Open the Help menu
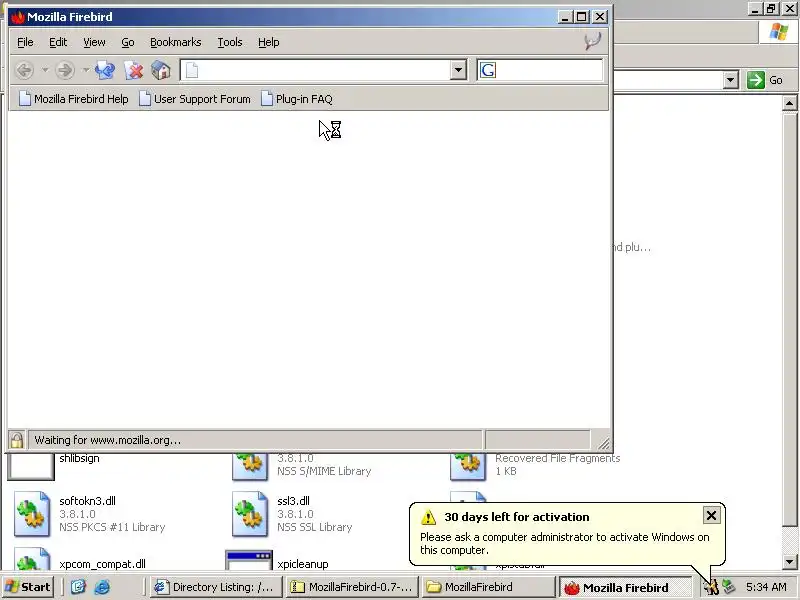 268,42
